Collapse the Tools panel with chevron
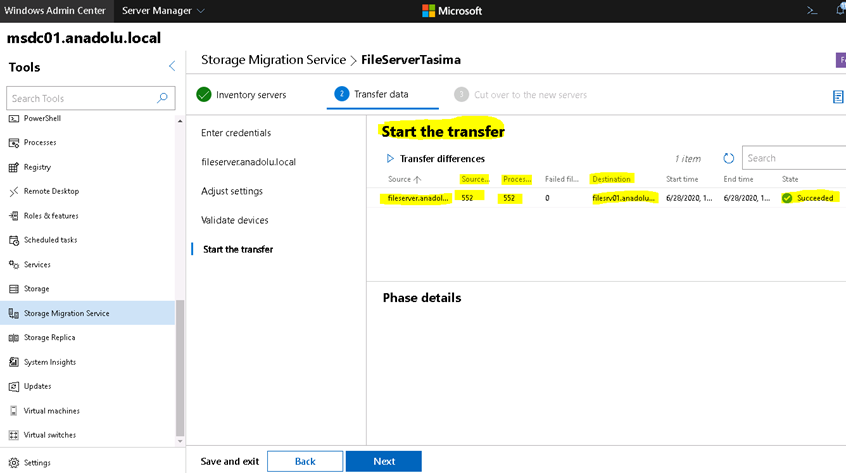The image size is (846, 473). [x=172, y=66]
